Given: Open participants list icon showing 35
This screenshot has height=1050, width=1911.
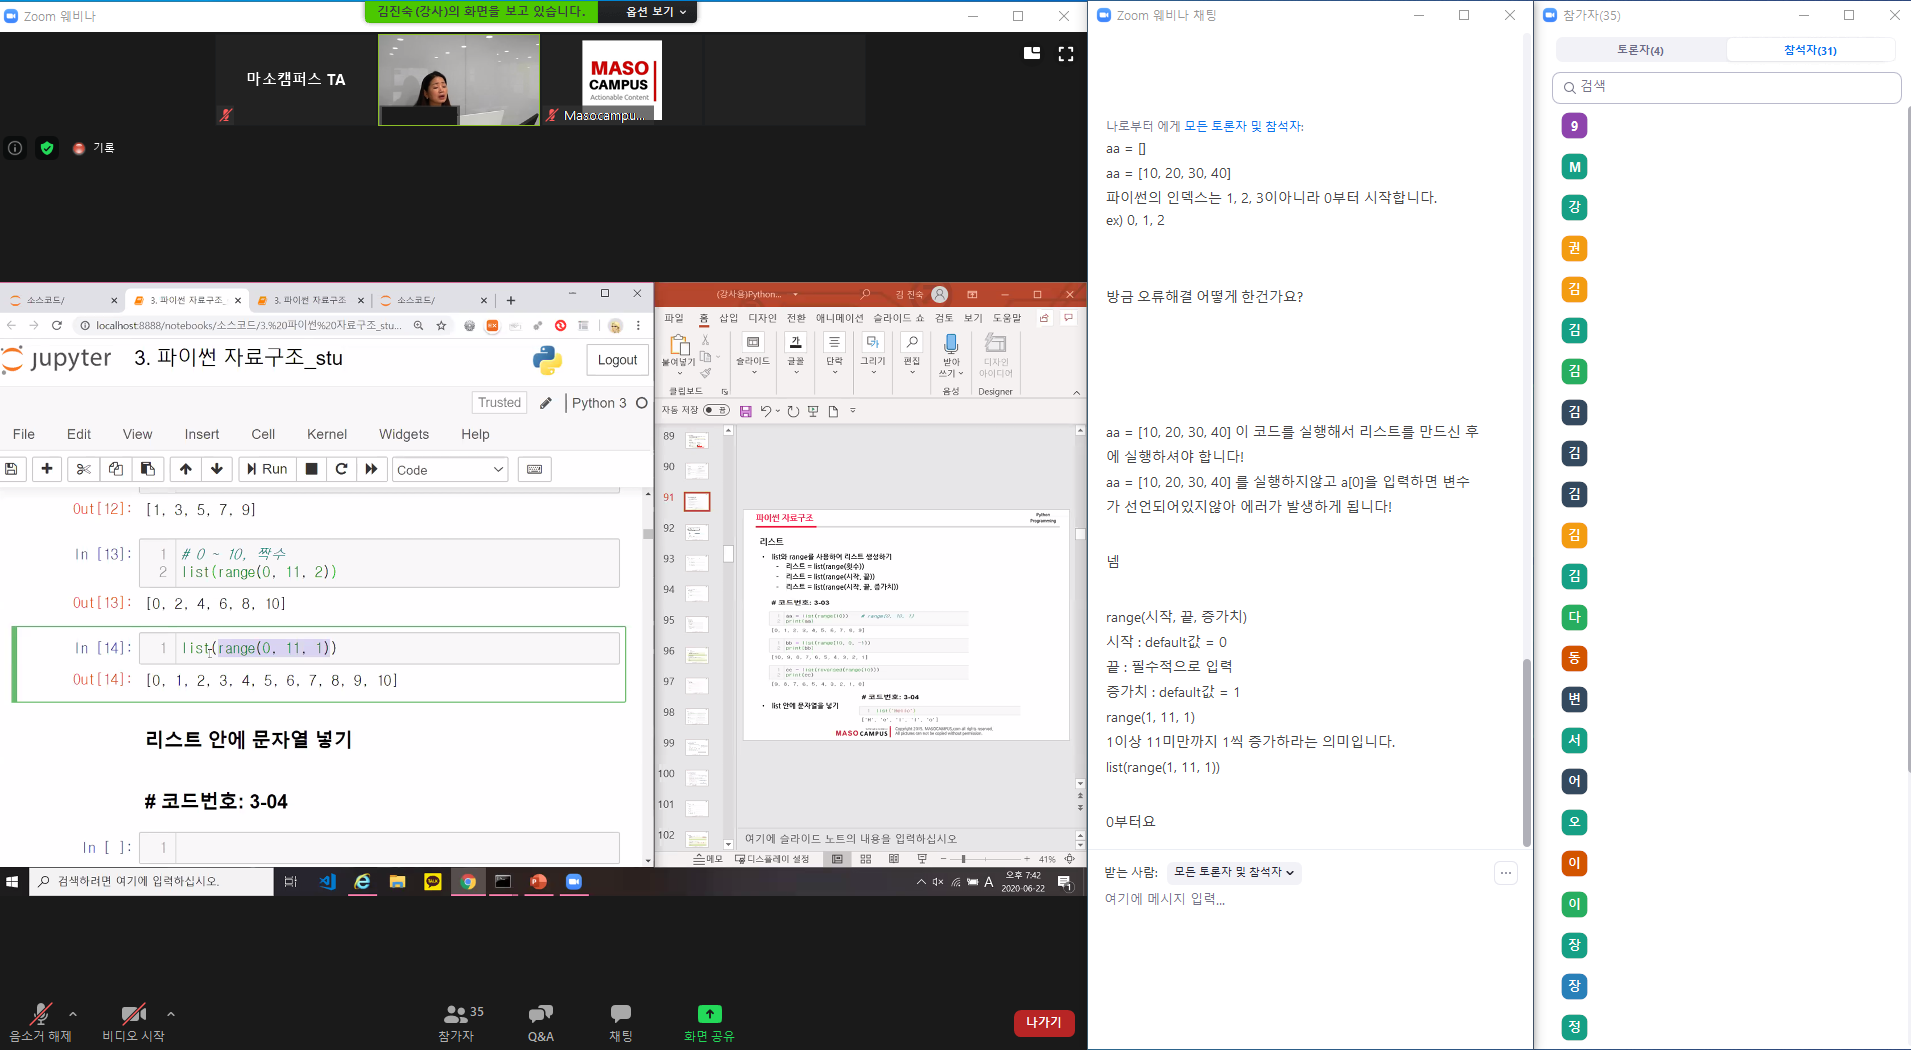Looking at the screenshot, I should click(457, 1015).
